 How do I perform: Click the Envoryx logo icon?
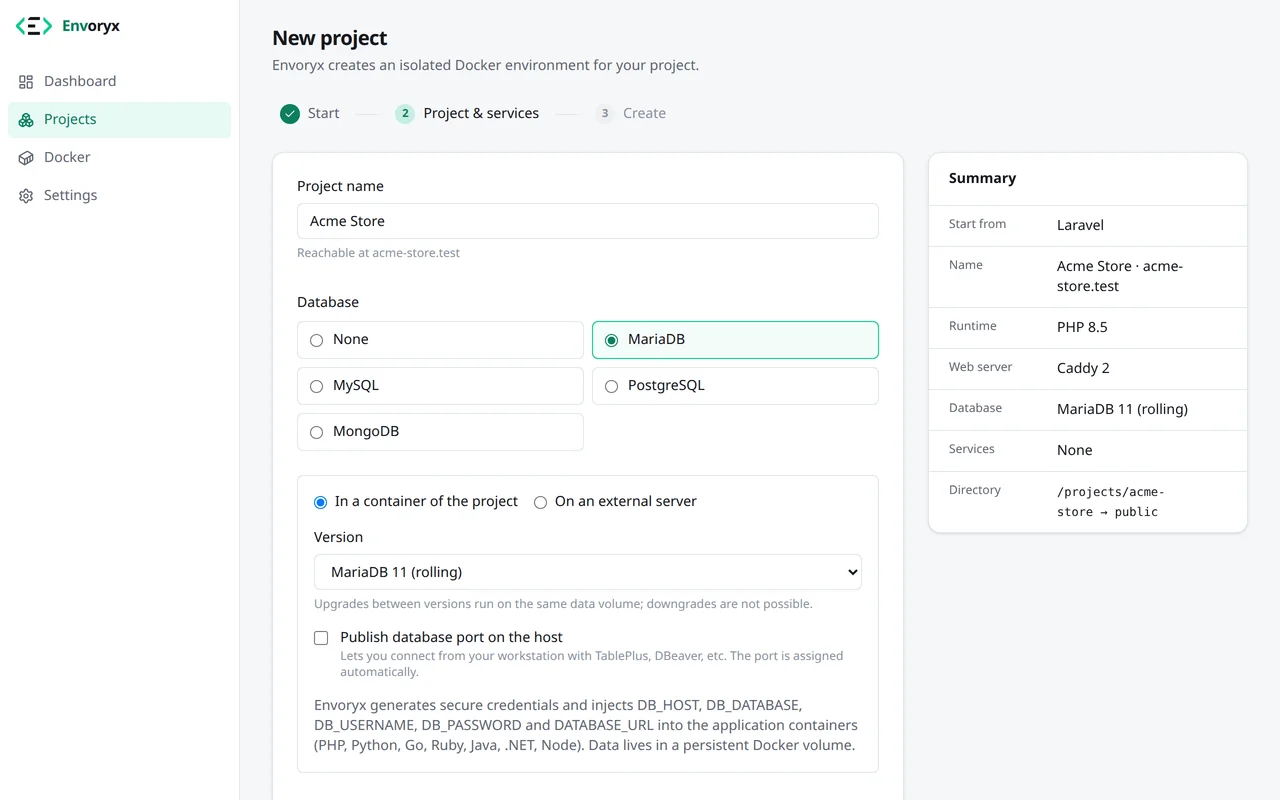coord(33,26)
